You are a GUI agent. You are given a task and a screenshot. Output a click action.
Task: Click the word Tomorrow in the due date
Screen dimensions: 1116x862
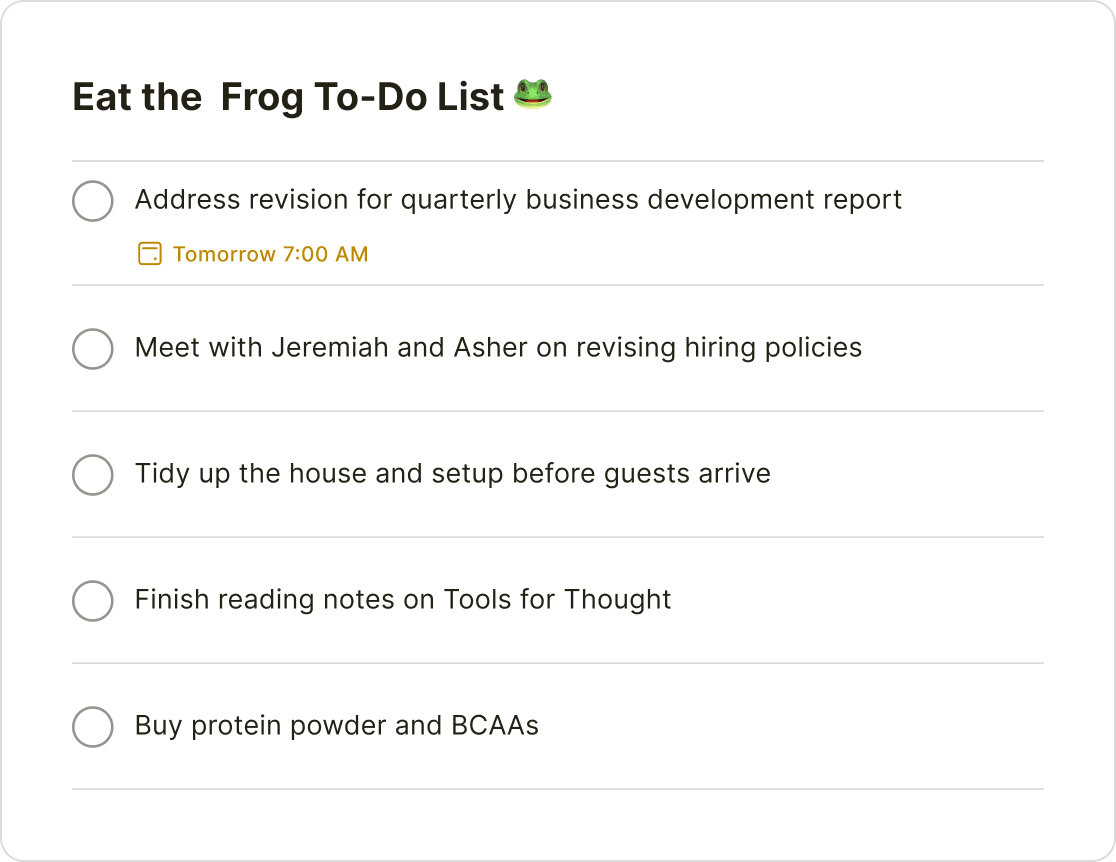point(217,253)
